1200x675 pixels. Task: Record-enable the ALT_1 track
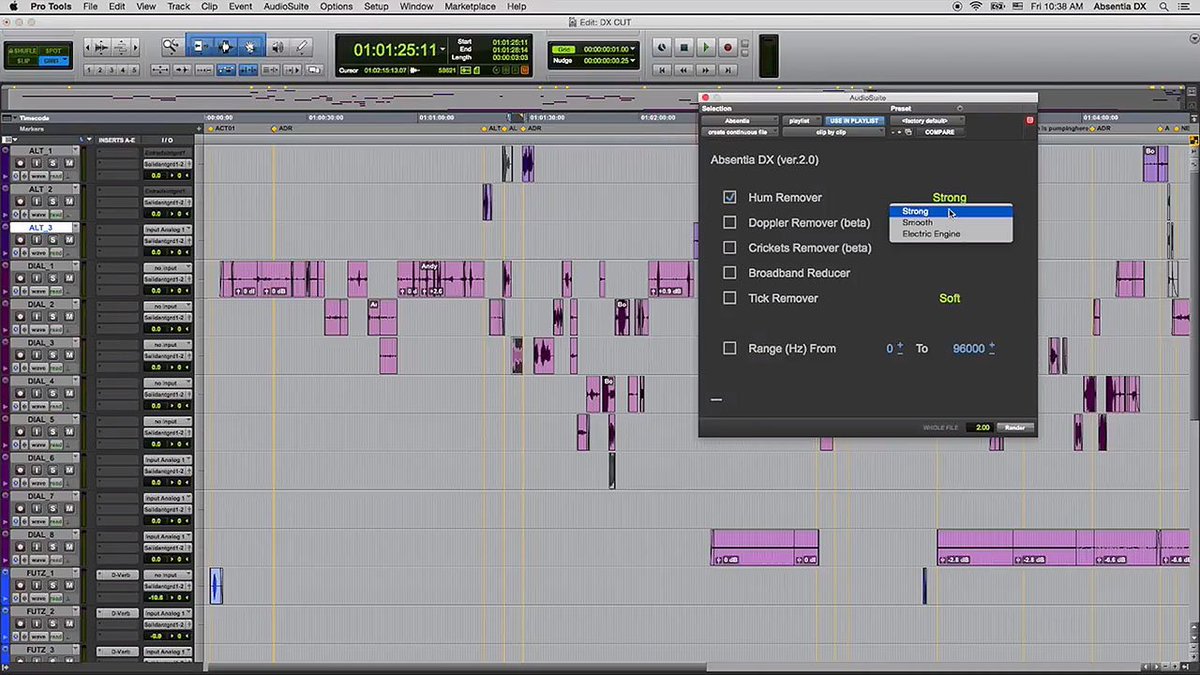20,163
